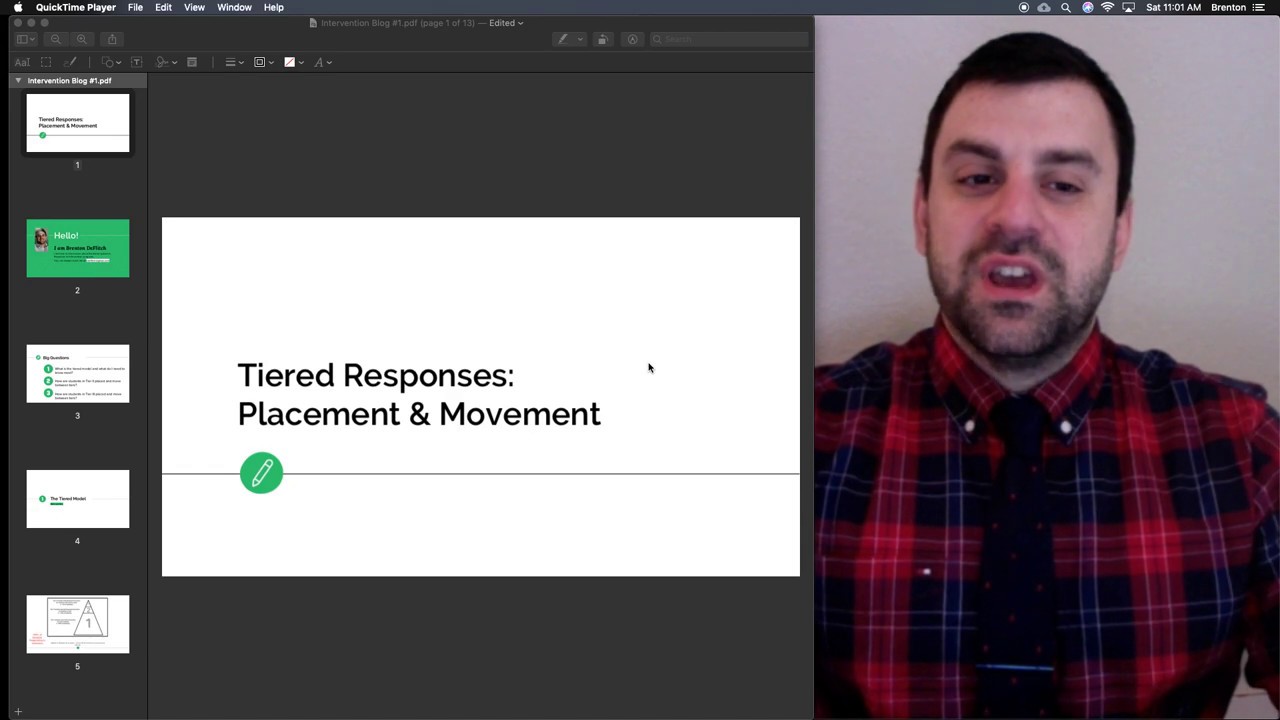Open the highlight color dropdown arrow
The width and height of the screenshot is (1280, 720).
pyautogui.click(x=580, y=39)
